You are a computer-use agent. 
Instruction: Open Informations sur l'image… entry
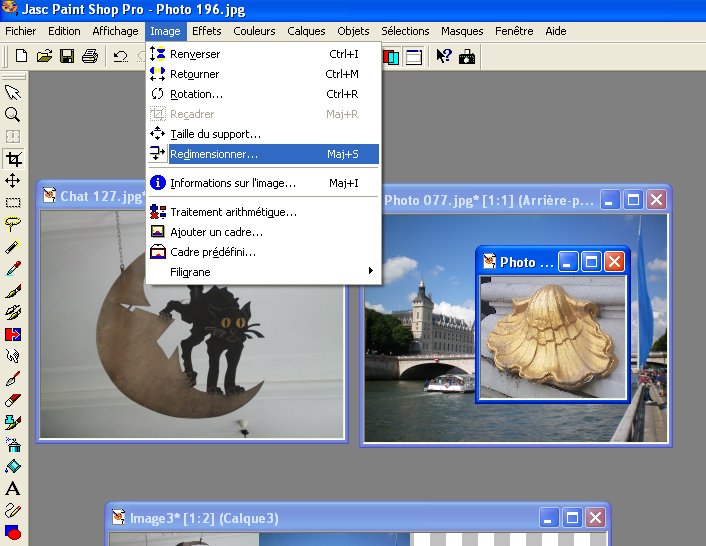pos(264,183)
